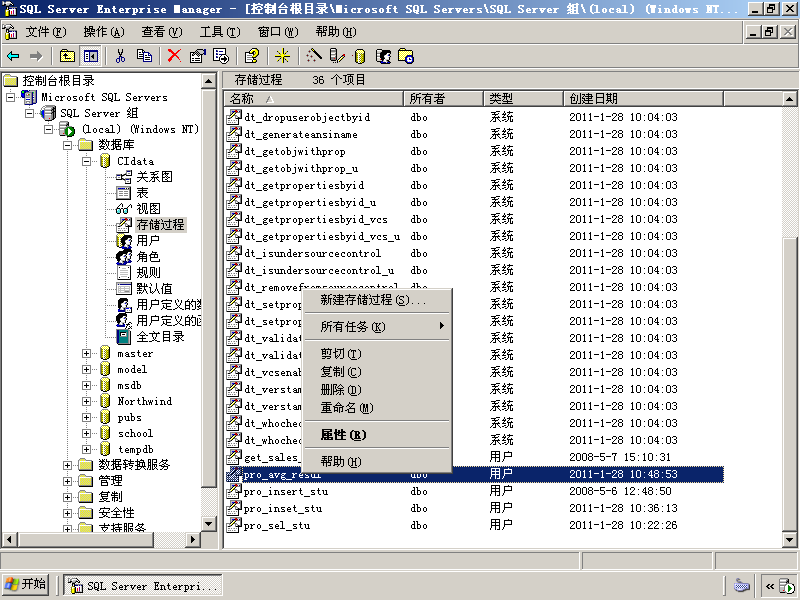Image resolution: width=800 pixels, height=600 pixels.
Task: Select 关系图 under CIdata
Action: pyautogui.click(x=154, y=177)
